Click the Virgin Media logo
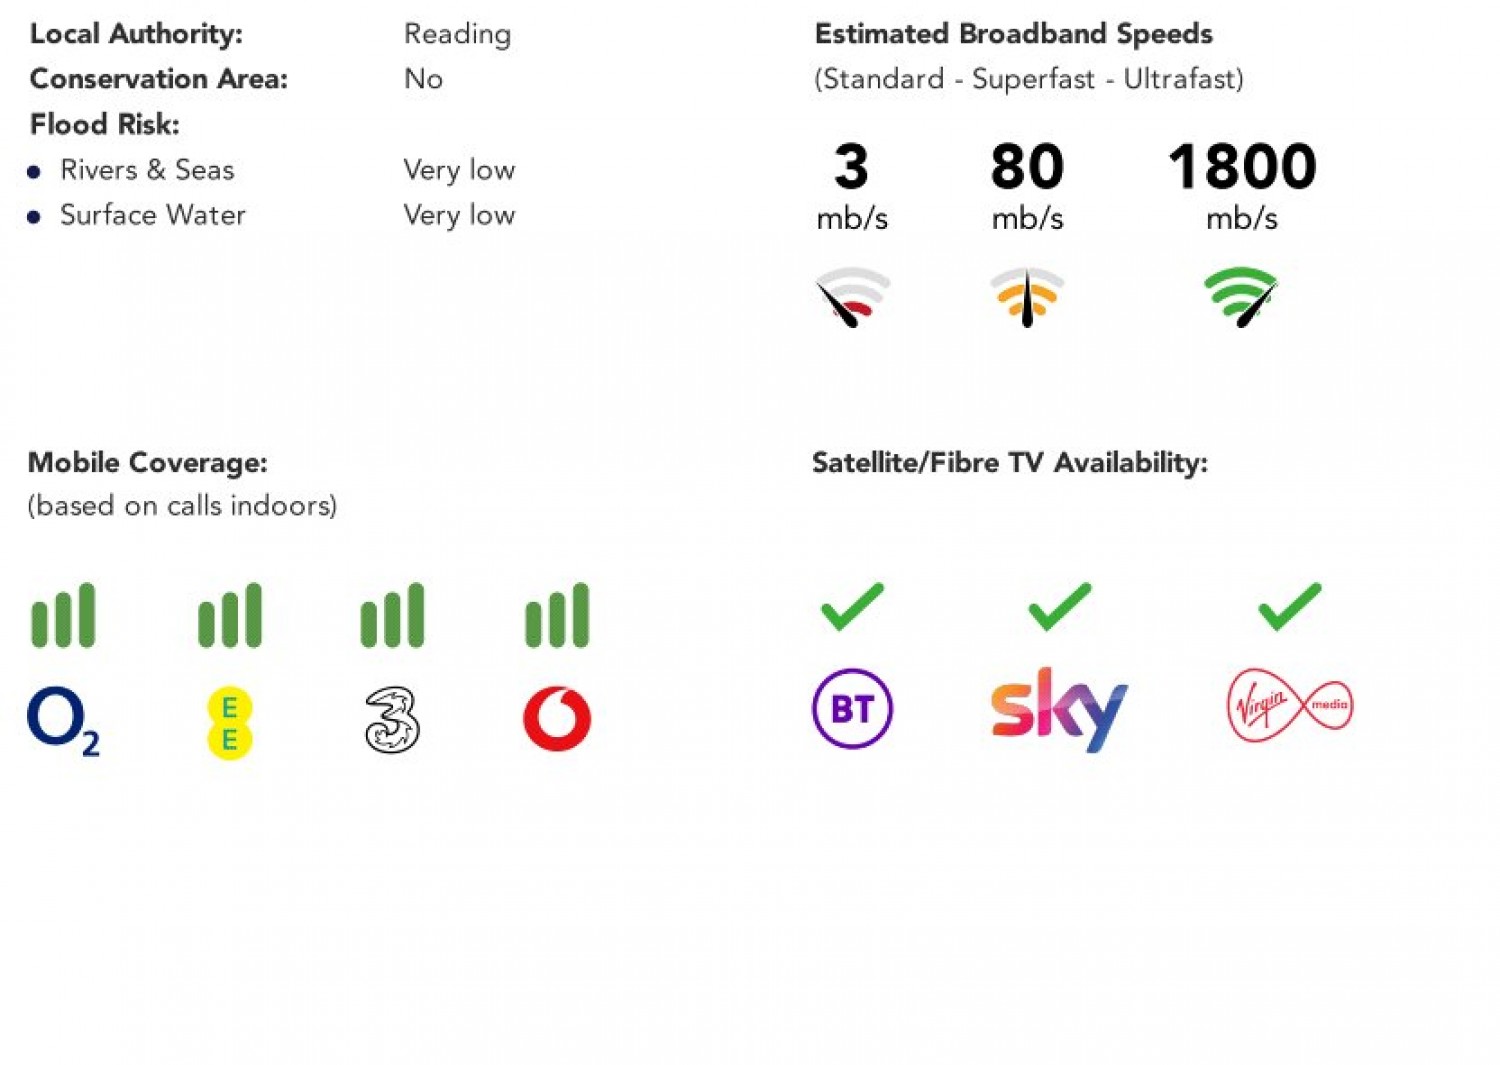The width and height of the screenshot is (1500, 1065). pos(1289,706)
